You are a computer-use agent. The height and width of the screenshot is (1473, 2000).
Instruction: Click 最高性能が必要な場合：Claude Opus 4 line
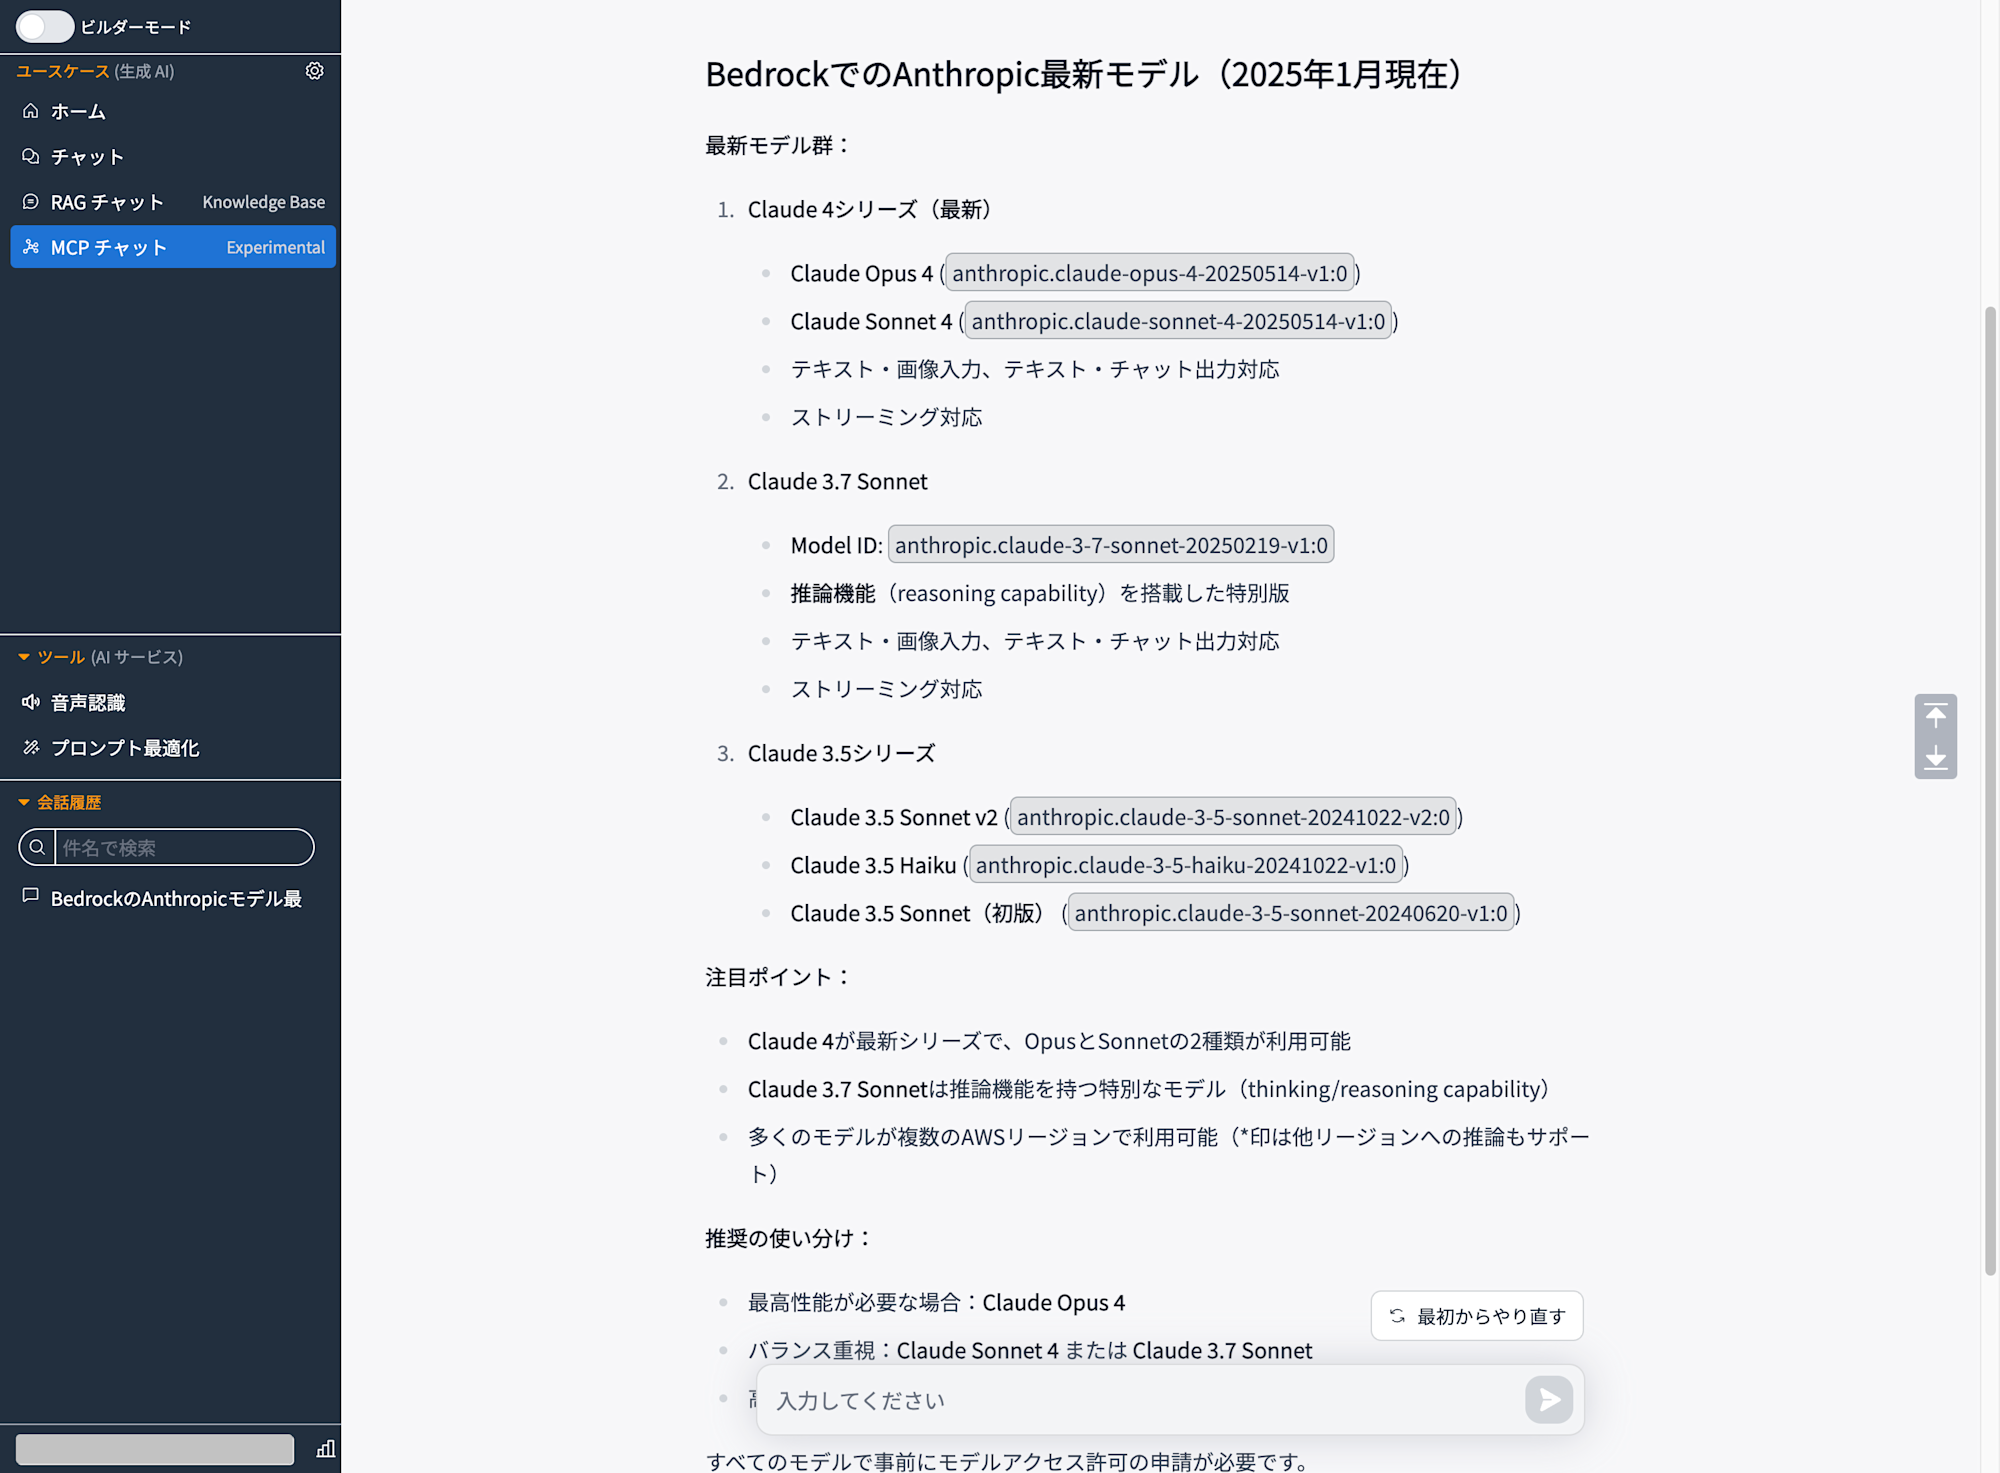coord(936,1302)
